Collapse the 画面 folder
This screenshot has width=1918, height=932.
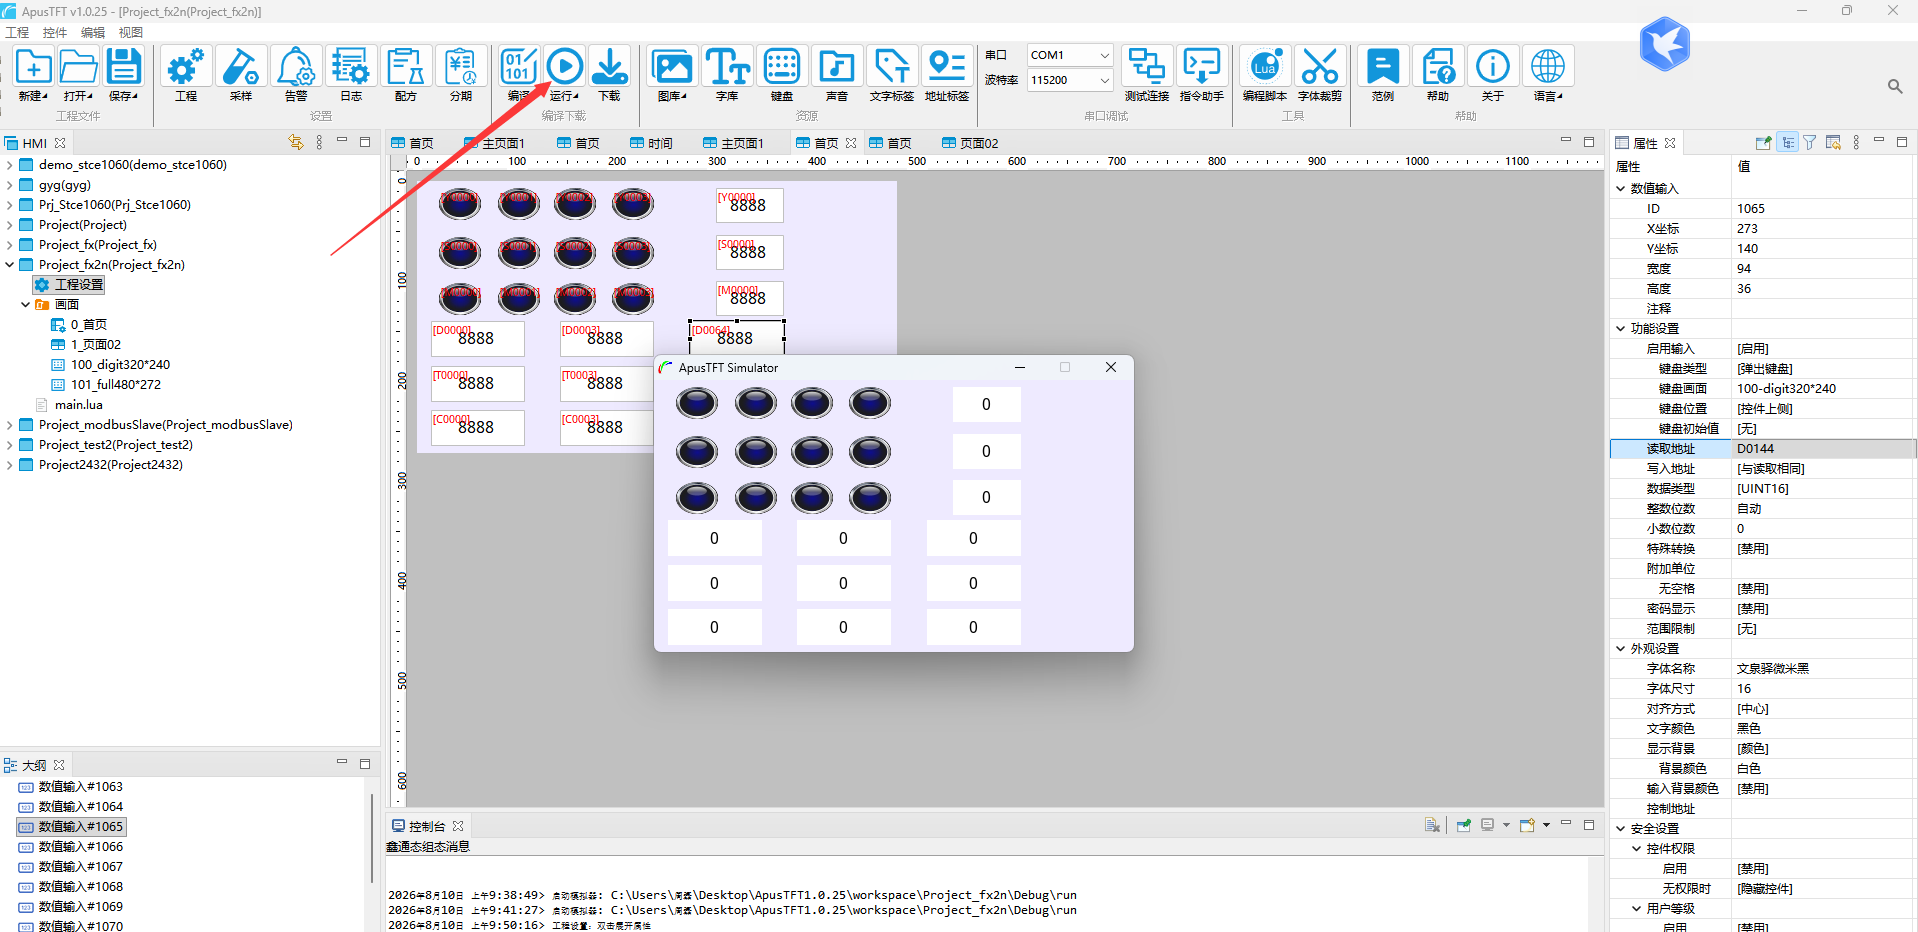click(x=26, y=305)
